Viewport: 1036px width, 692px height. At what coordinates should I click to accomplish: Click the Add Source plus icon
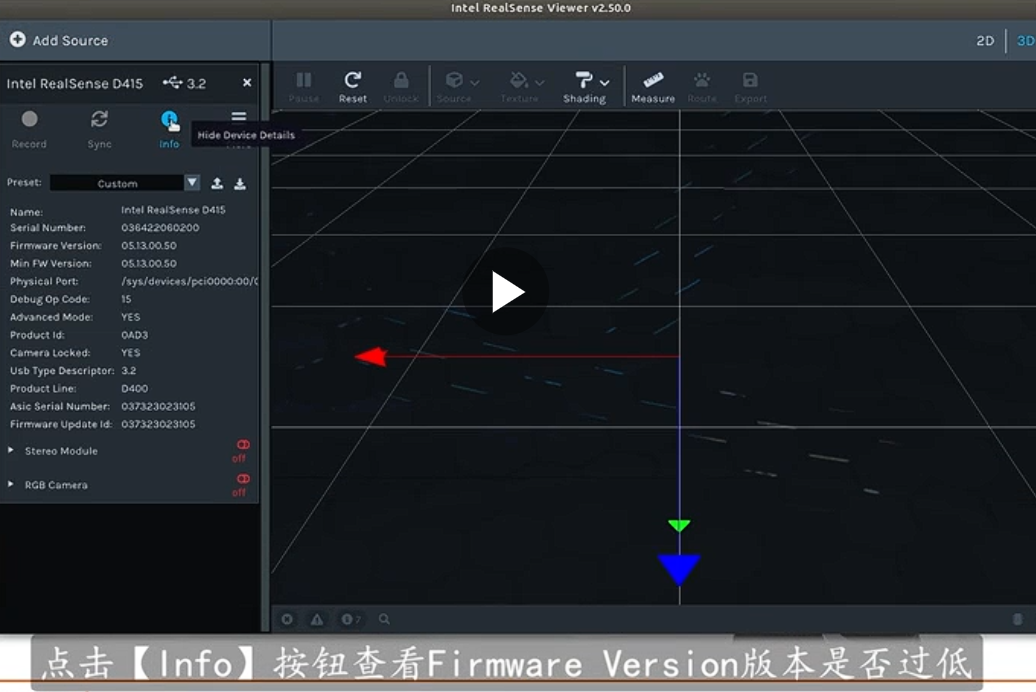coord(18,40)
